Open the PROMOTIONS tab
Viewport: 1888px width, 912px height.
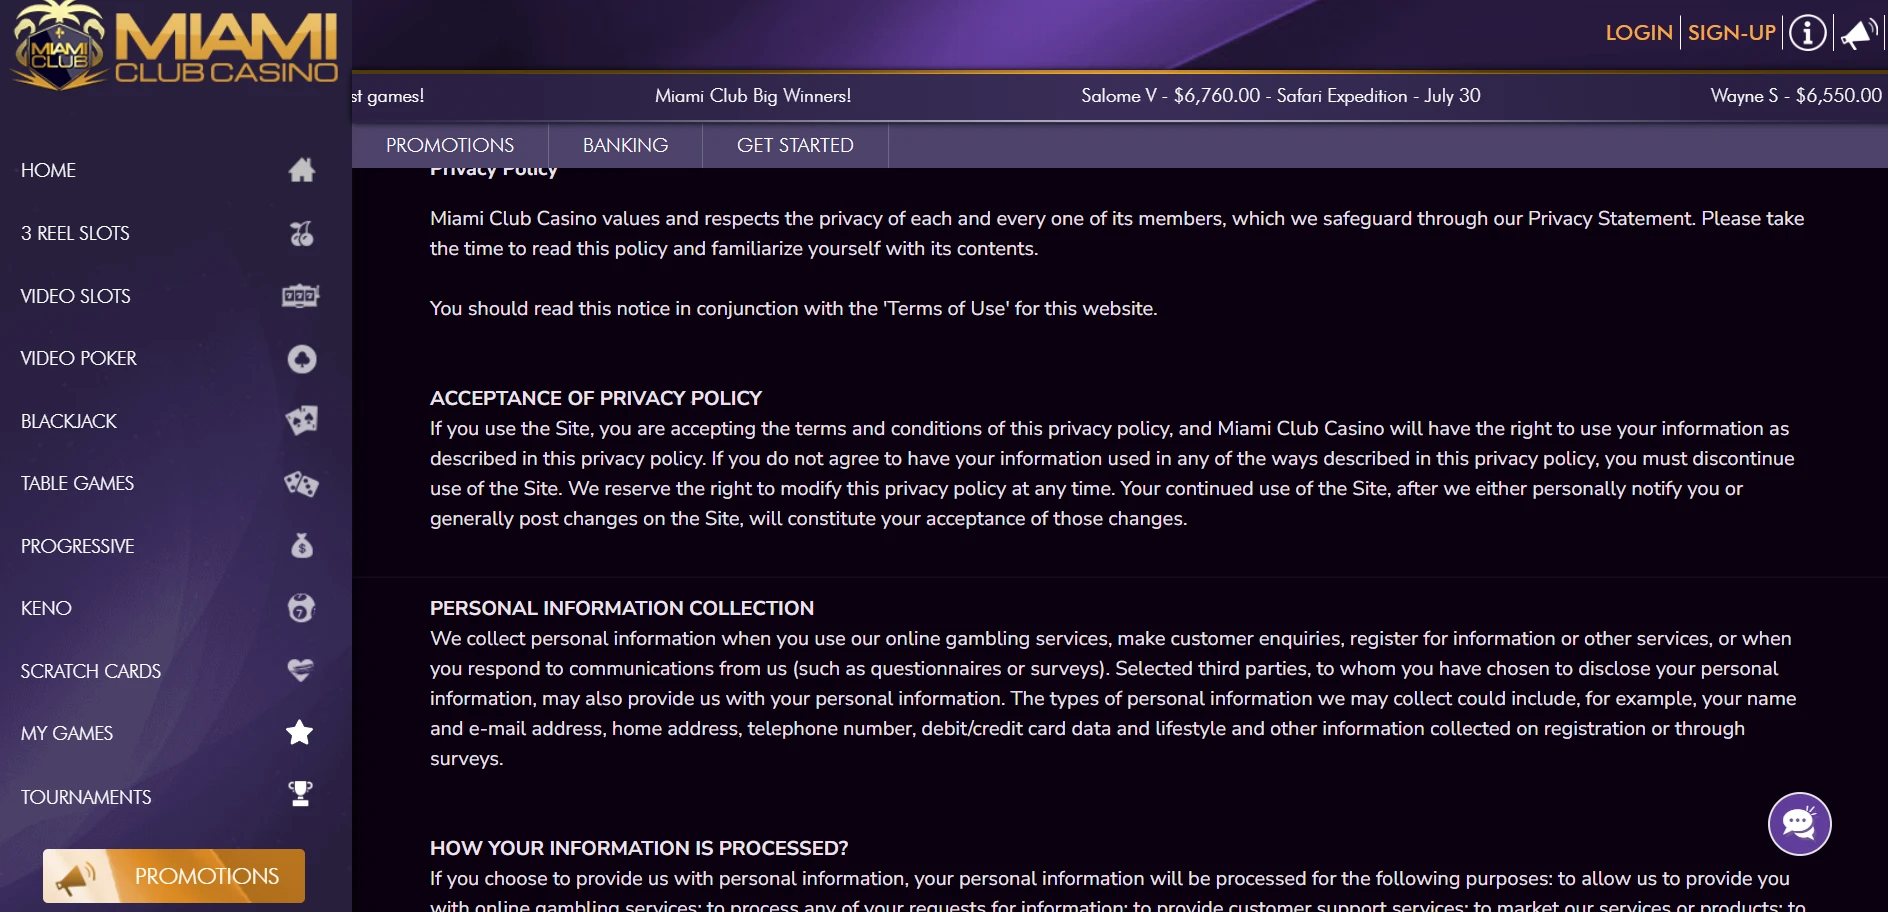pyautogui.click(x=450, y=145)
